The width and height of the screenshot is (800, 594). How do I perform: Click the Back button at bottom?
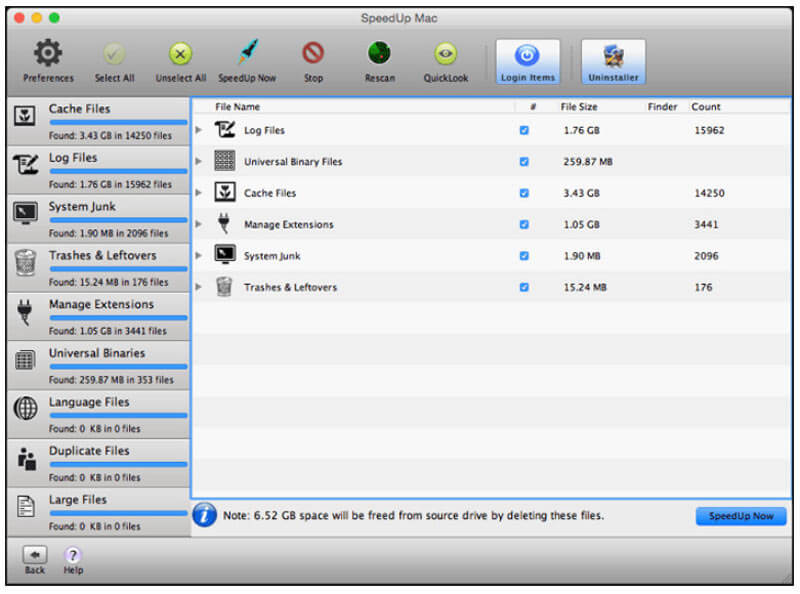pyautogui.click(x=34, y=558)
